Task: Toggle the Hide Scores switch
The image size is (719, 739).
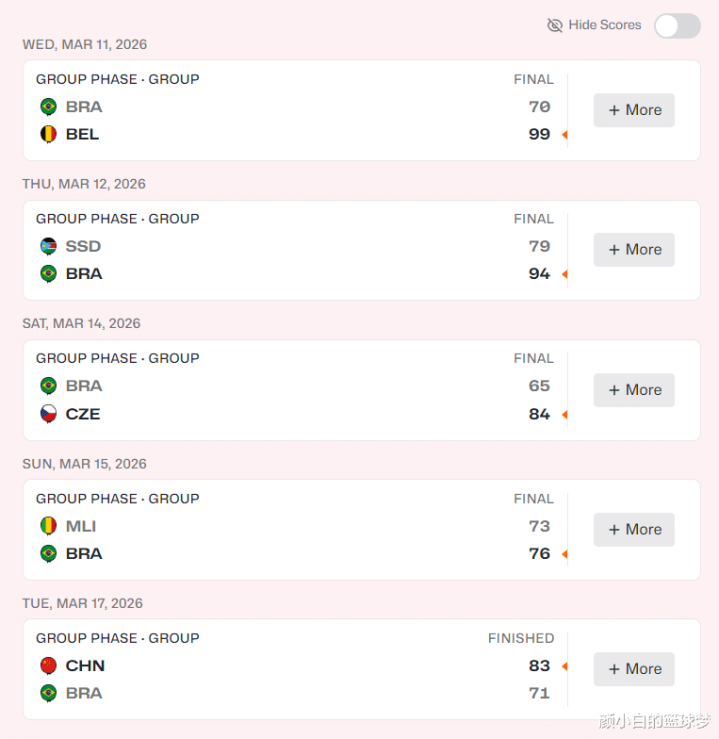Action: point(677,26)
